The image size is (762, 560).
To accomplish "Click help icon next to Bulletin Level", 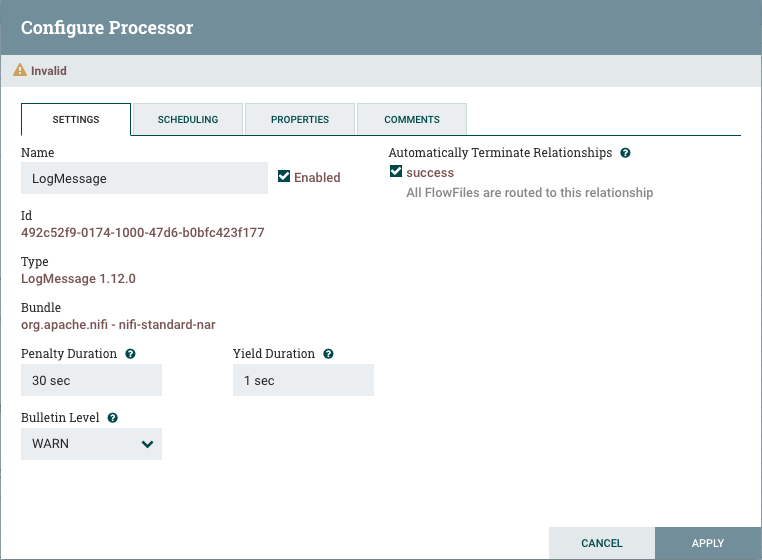I will (x=113, y=417).
